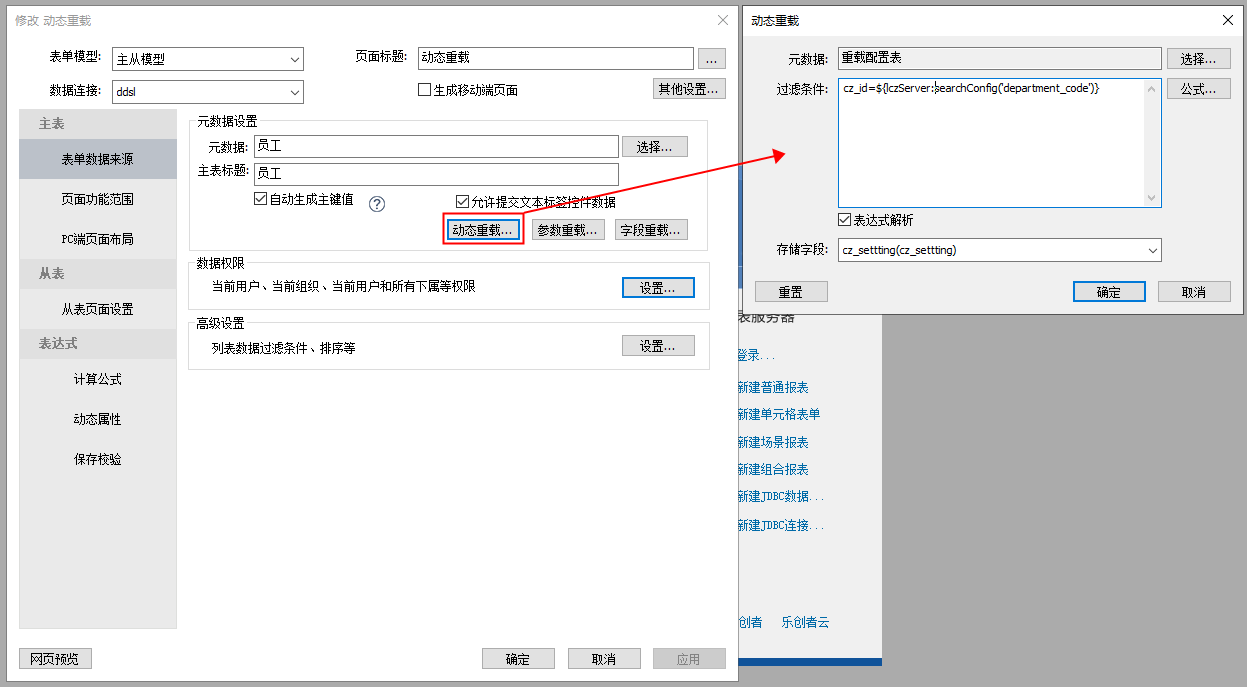Screen dimensions: 1247x687
Task: Click the 主表标题 input field
Action: [436, 173]
